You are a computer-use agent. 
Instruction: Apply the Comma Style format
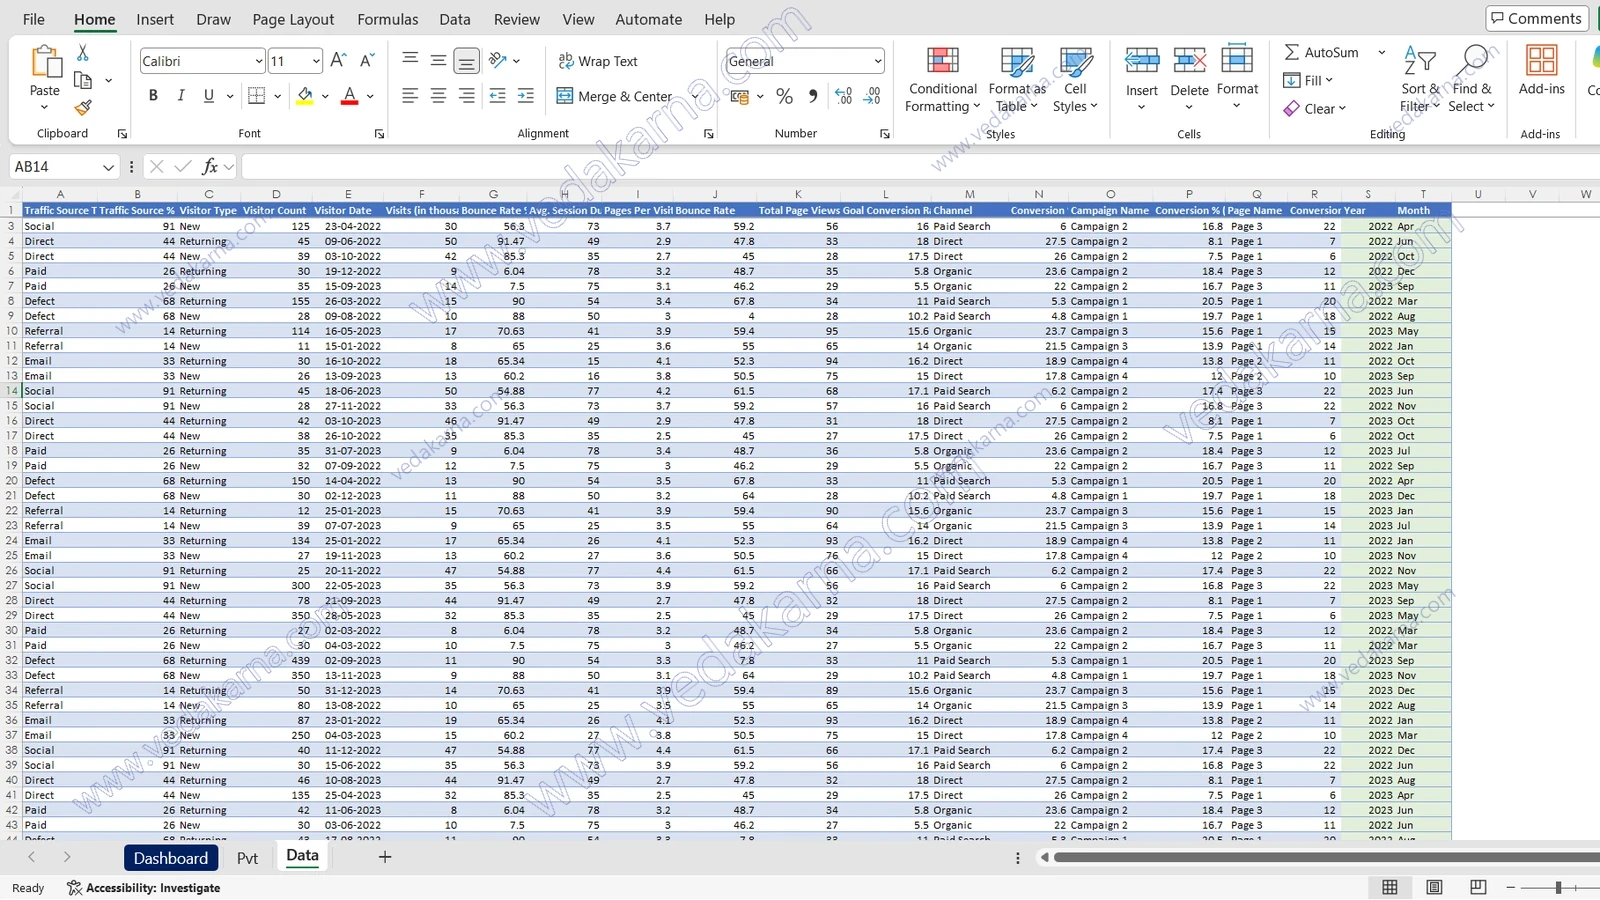812,96
